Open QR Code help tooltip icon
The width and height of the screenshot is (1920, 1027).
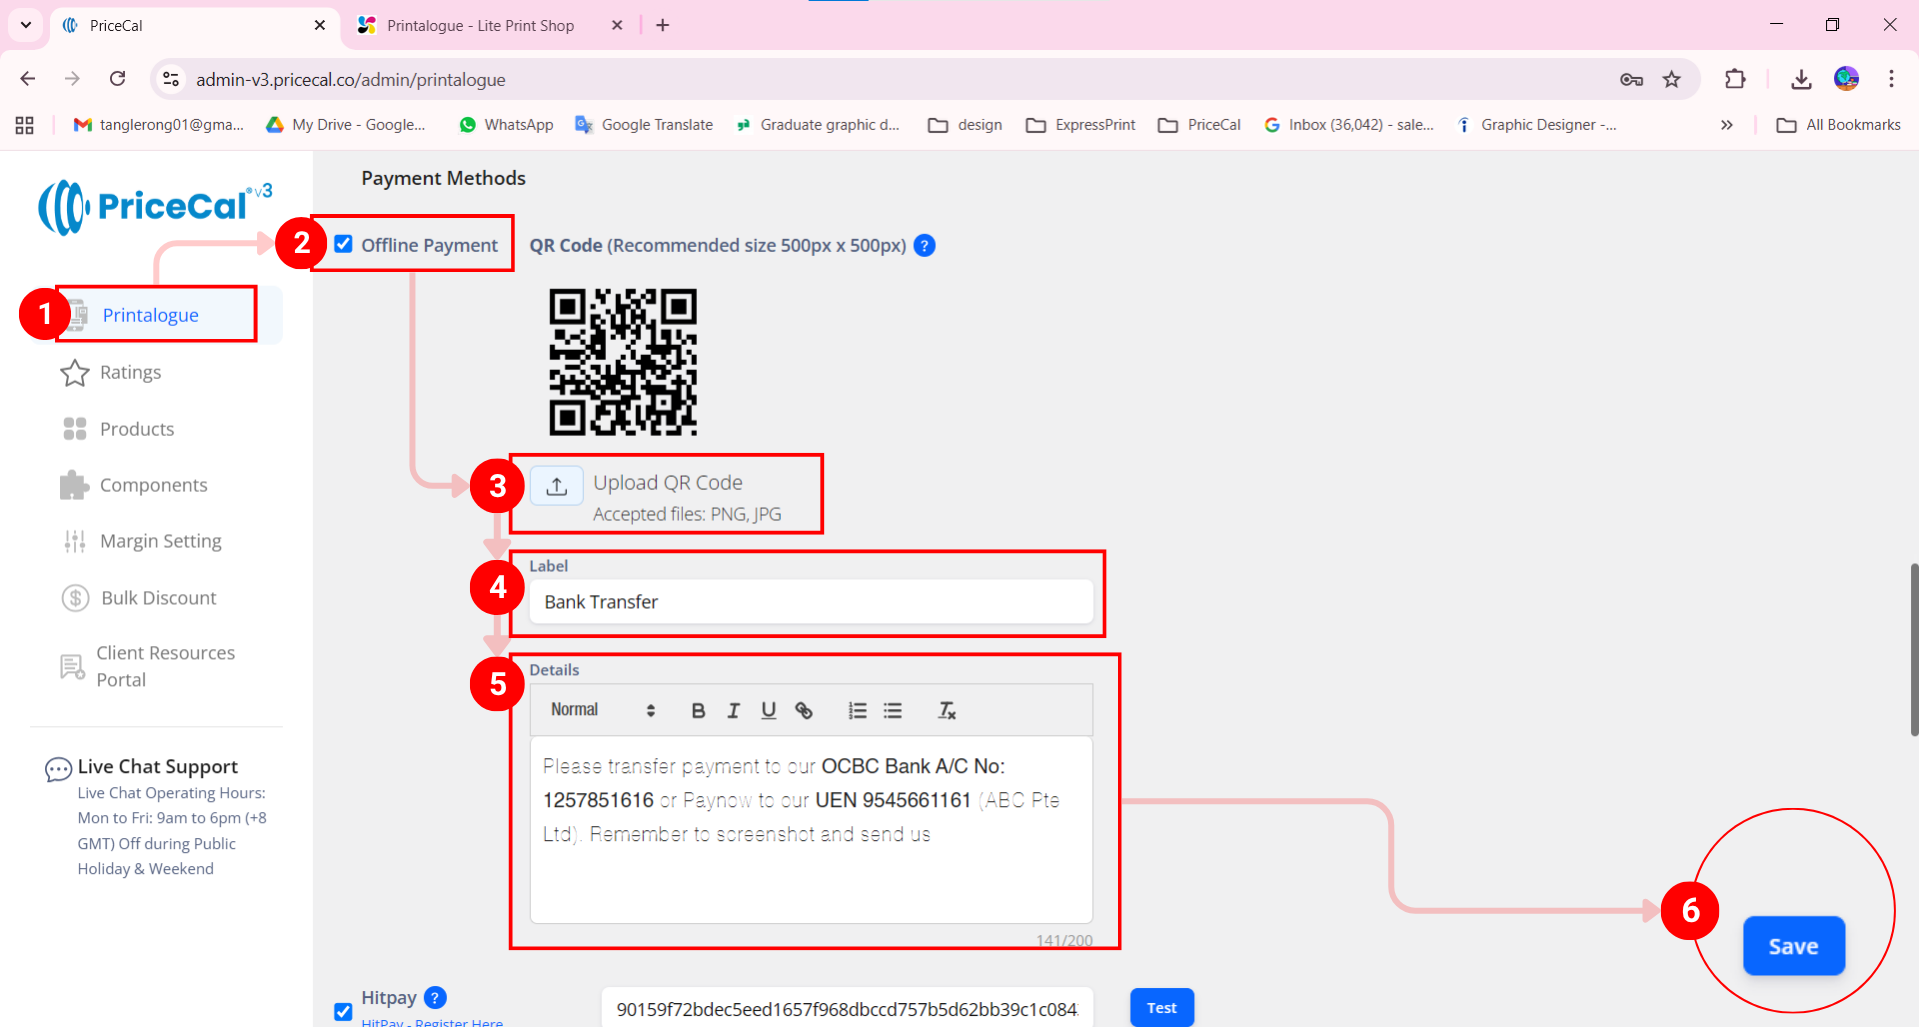pos(925,246)
